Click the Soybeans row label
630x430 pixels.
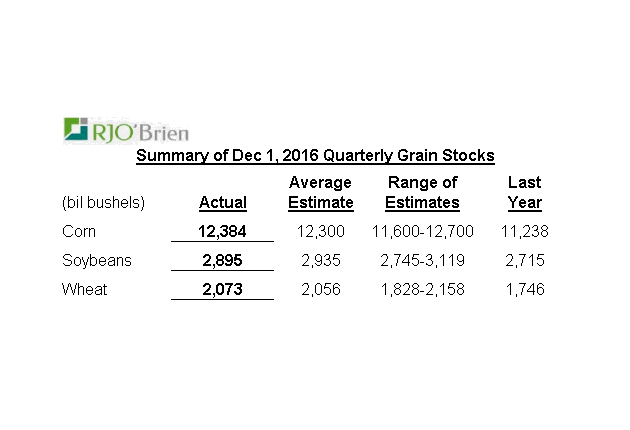coord(96,261)
